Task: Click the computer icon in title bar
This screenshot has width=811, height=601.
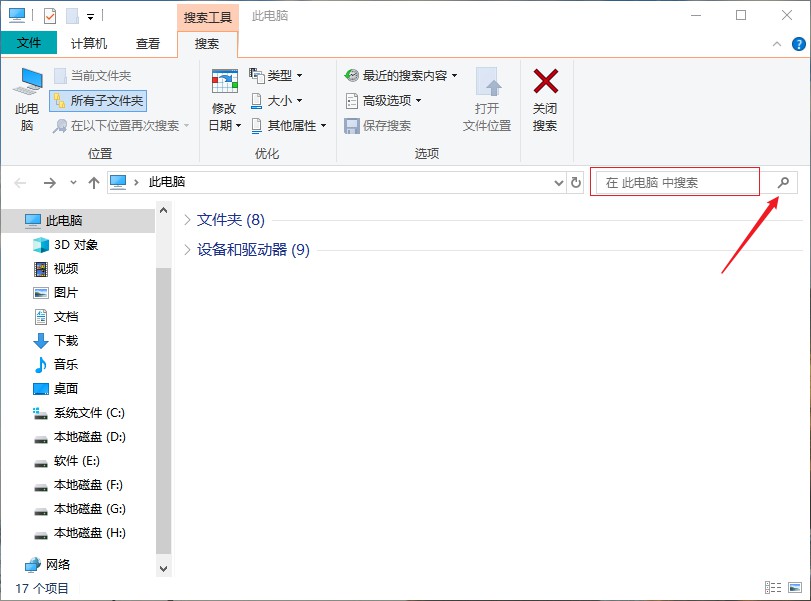Action: click(x=17, y=16)
